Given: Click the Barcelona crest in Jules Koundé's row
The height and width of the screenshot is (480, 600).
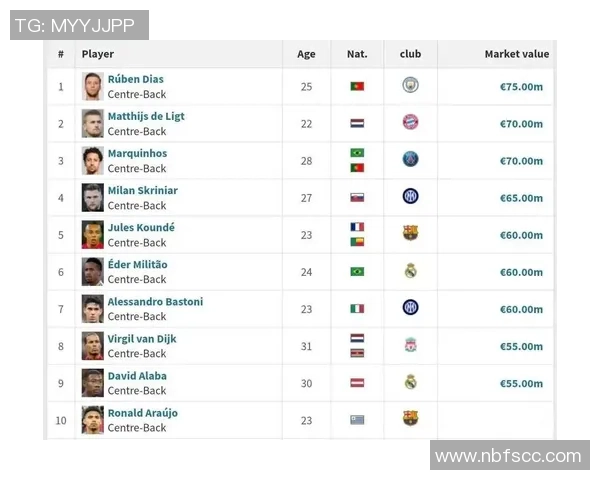Looking at the screenshot, I should (x=410, y=234).
